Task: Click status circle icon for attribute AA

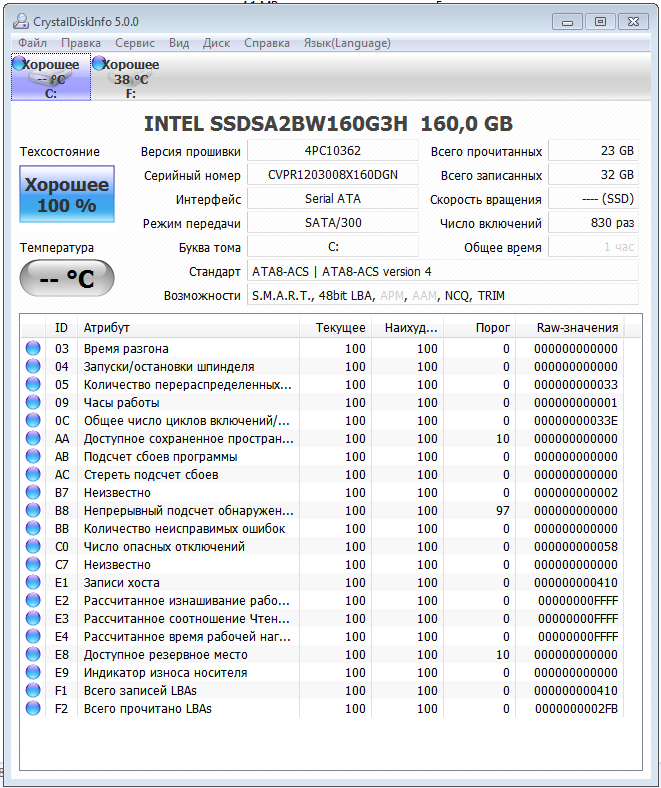Action: click(x=33, y=439)
